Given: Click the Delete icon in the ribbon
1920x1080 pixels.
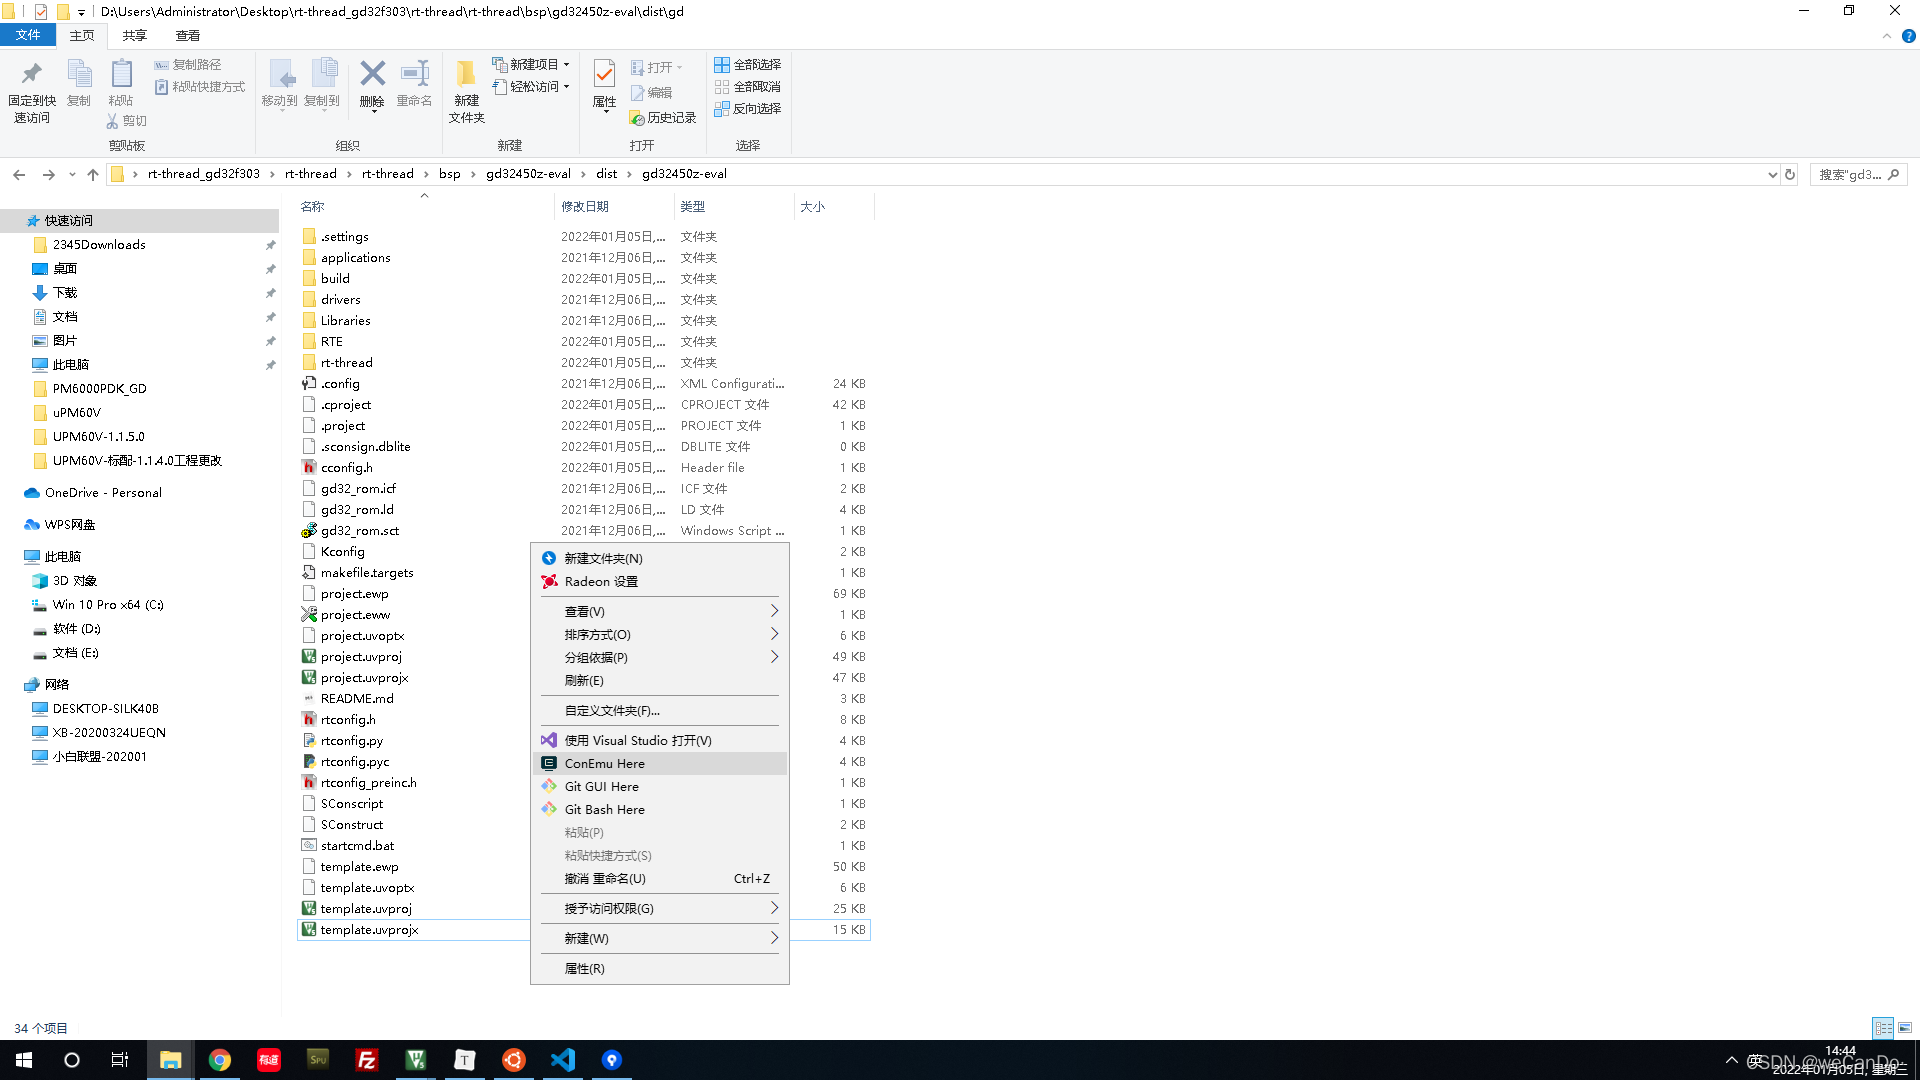Looking at the screenshot, I should click(x=372, y=75).
